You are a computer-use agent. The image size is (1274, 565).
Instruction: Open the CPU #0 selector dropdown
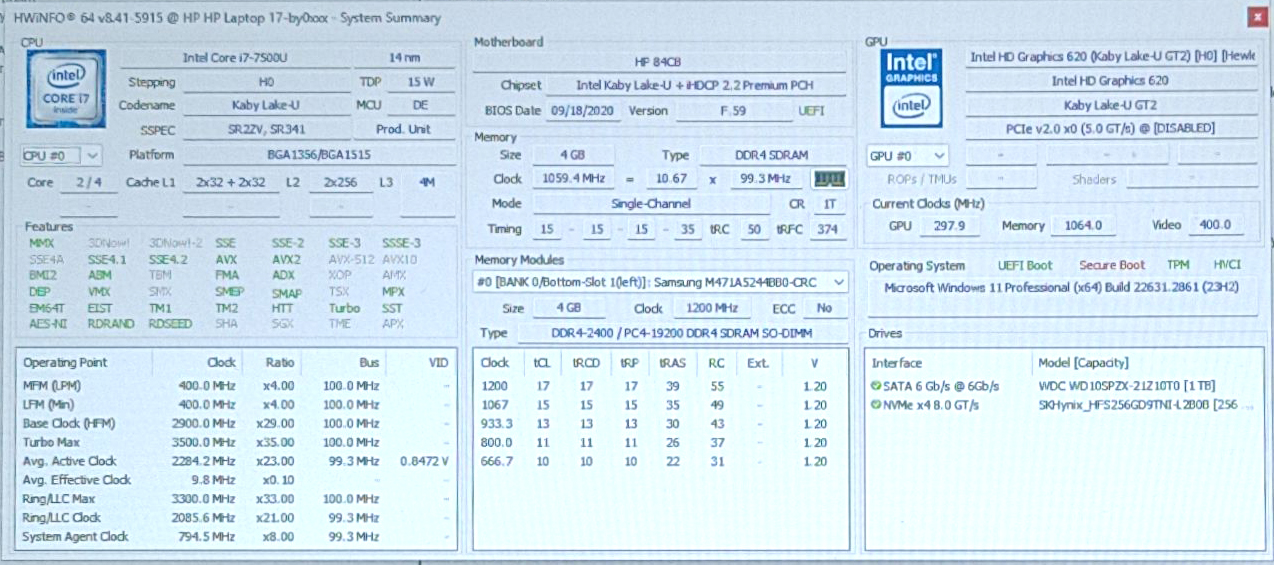coord(62,156)
